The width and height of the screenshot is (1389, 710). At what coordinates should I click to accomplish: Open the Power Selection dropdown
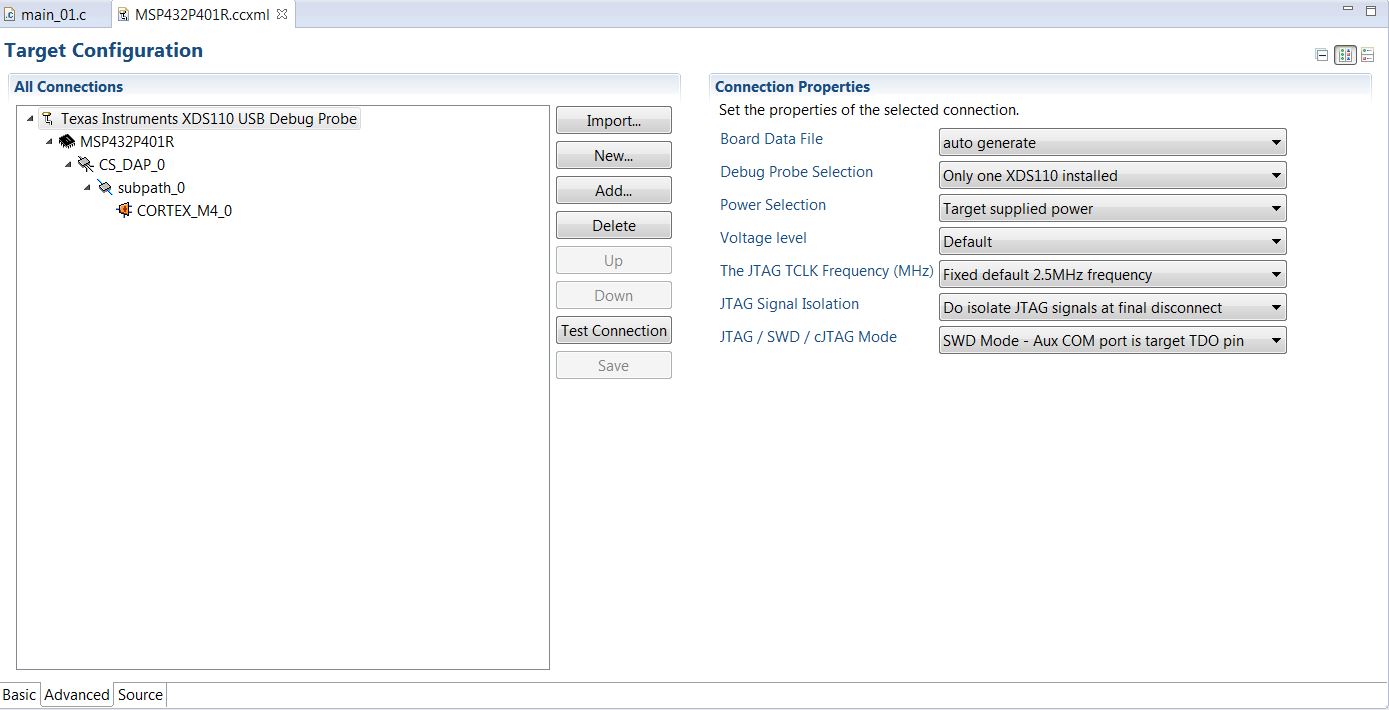[1112, 209]
